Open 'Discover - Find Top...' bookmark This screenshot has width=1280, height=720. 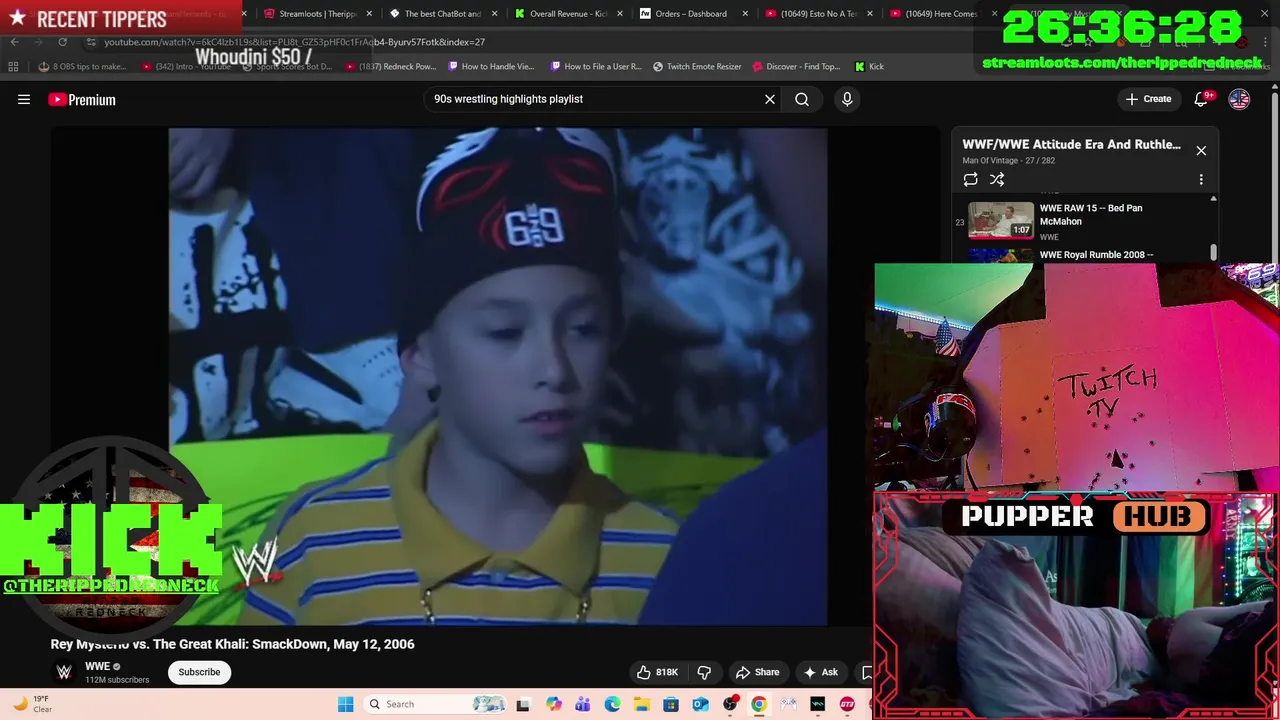[x=796, y=67]
